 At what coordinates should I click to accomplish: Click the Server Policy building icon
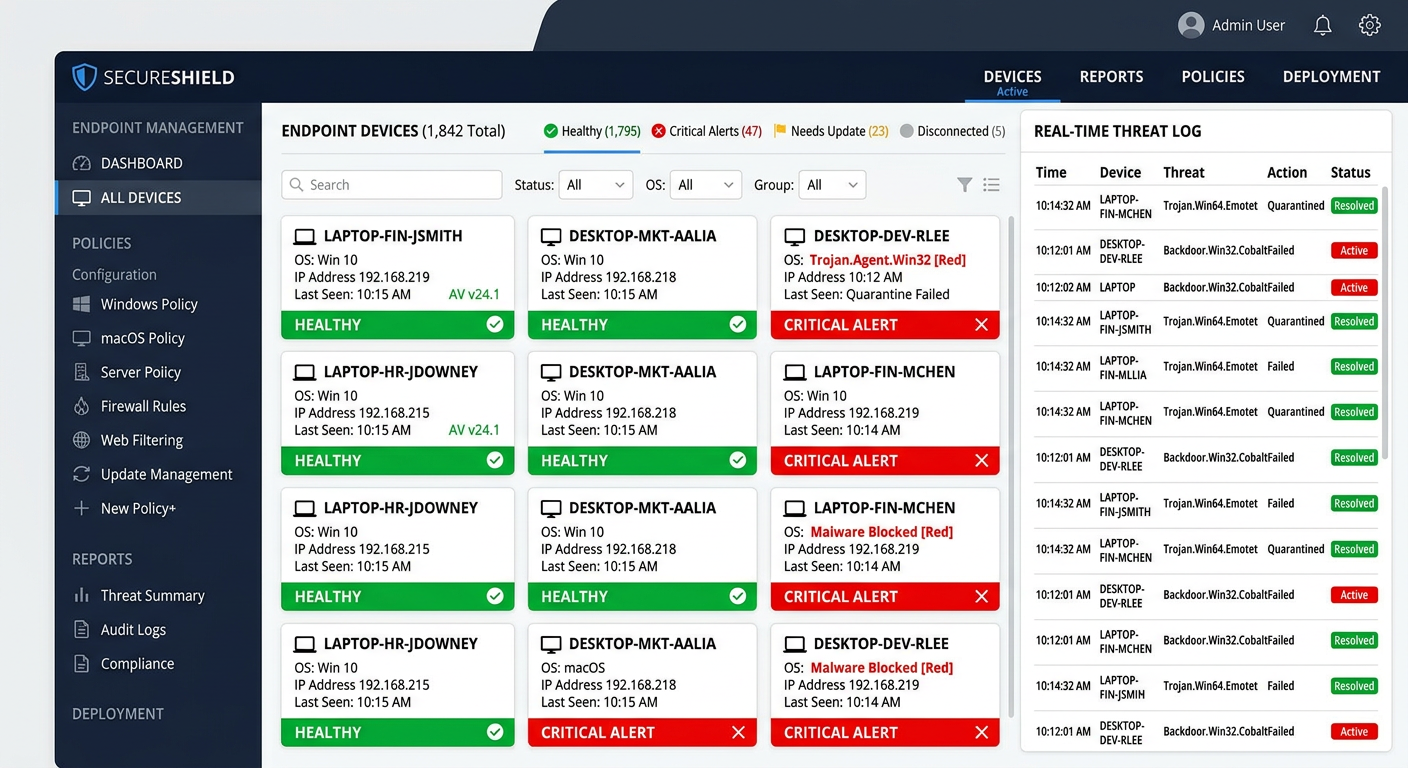pyautogui.click(x=82, y=372)
